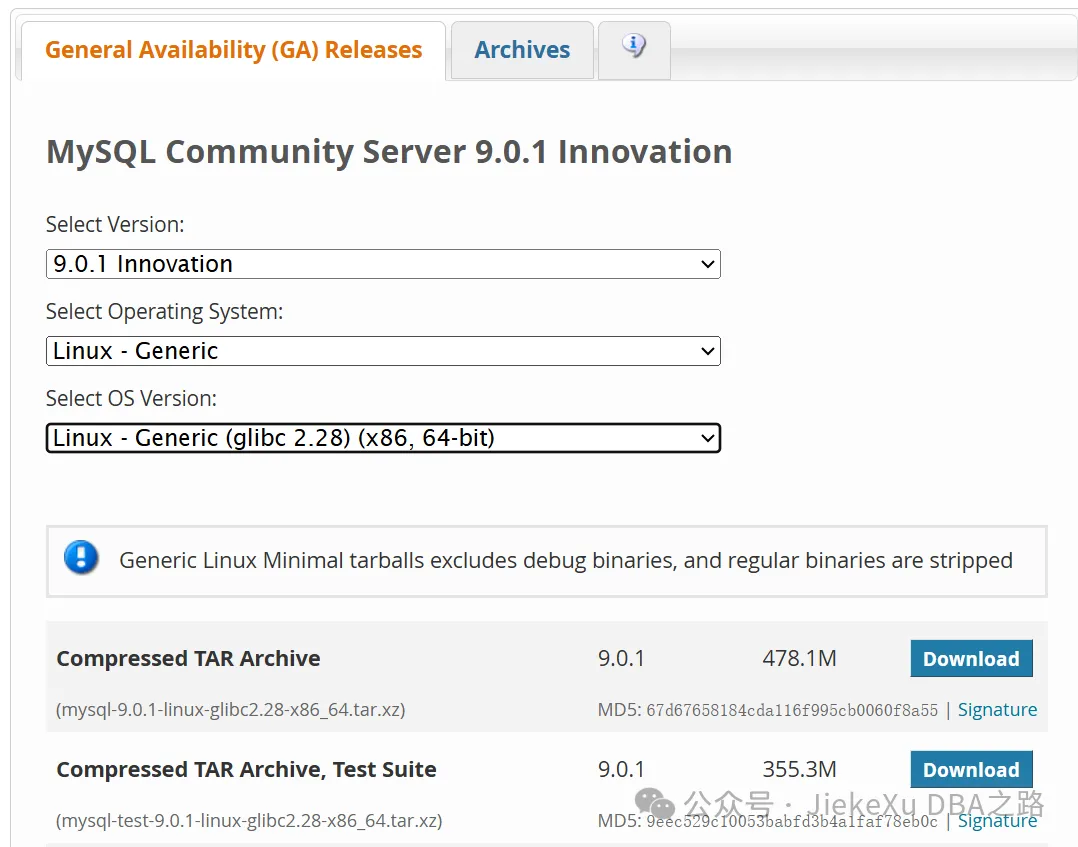Click the info speech-bubble tab icon

click(634, 46)
